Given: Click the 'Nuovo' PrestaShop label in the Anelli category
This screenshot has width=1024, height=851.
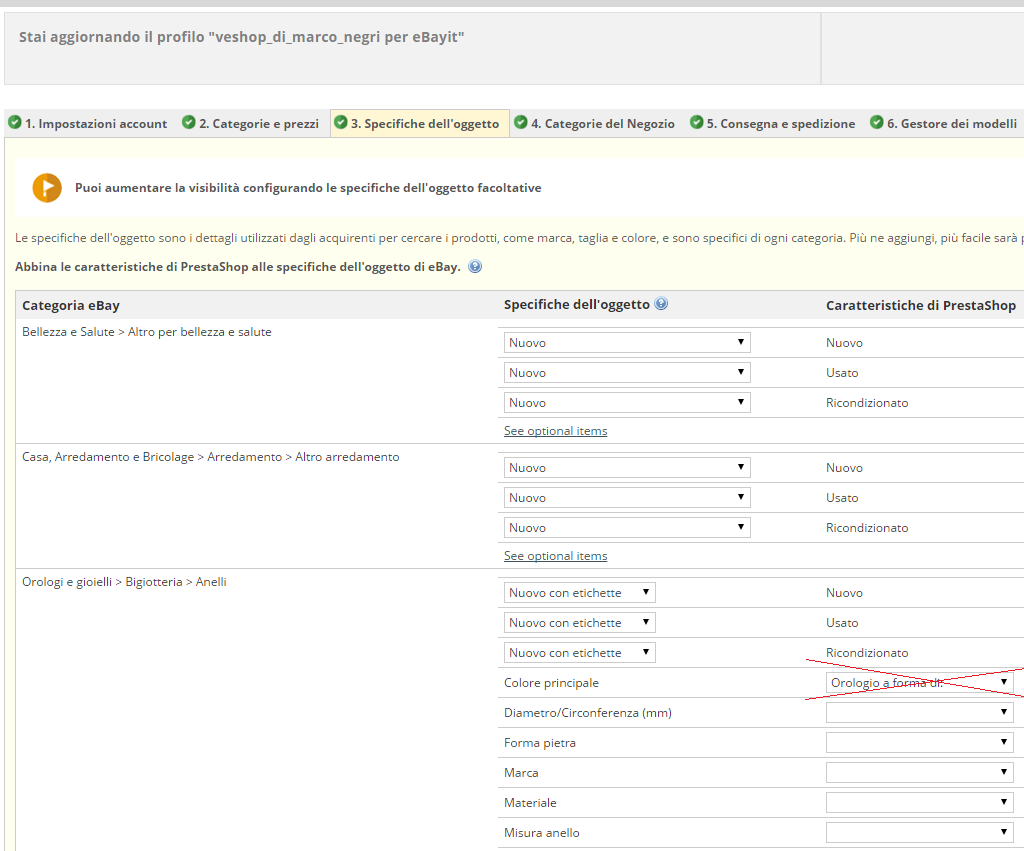Looking at the screenshot, I should pyautogui.click(x=844, y=593).
